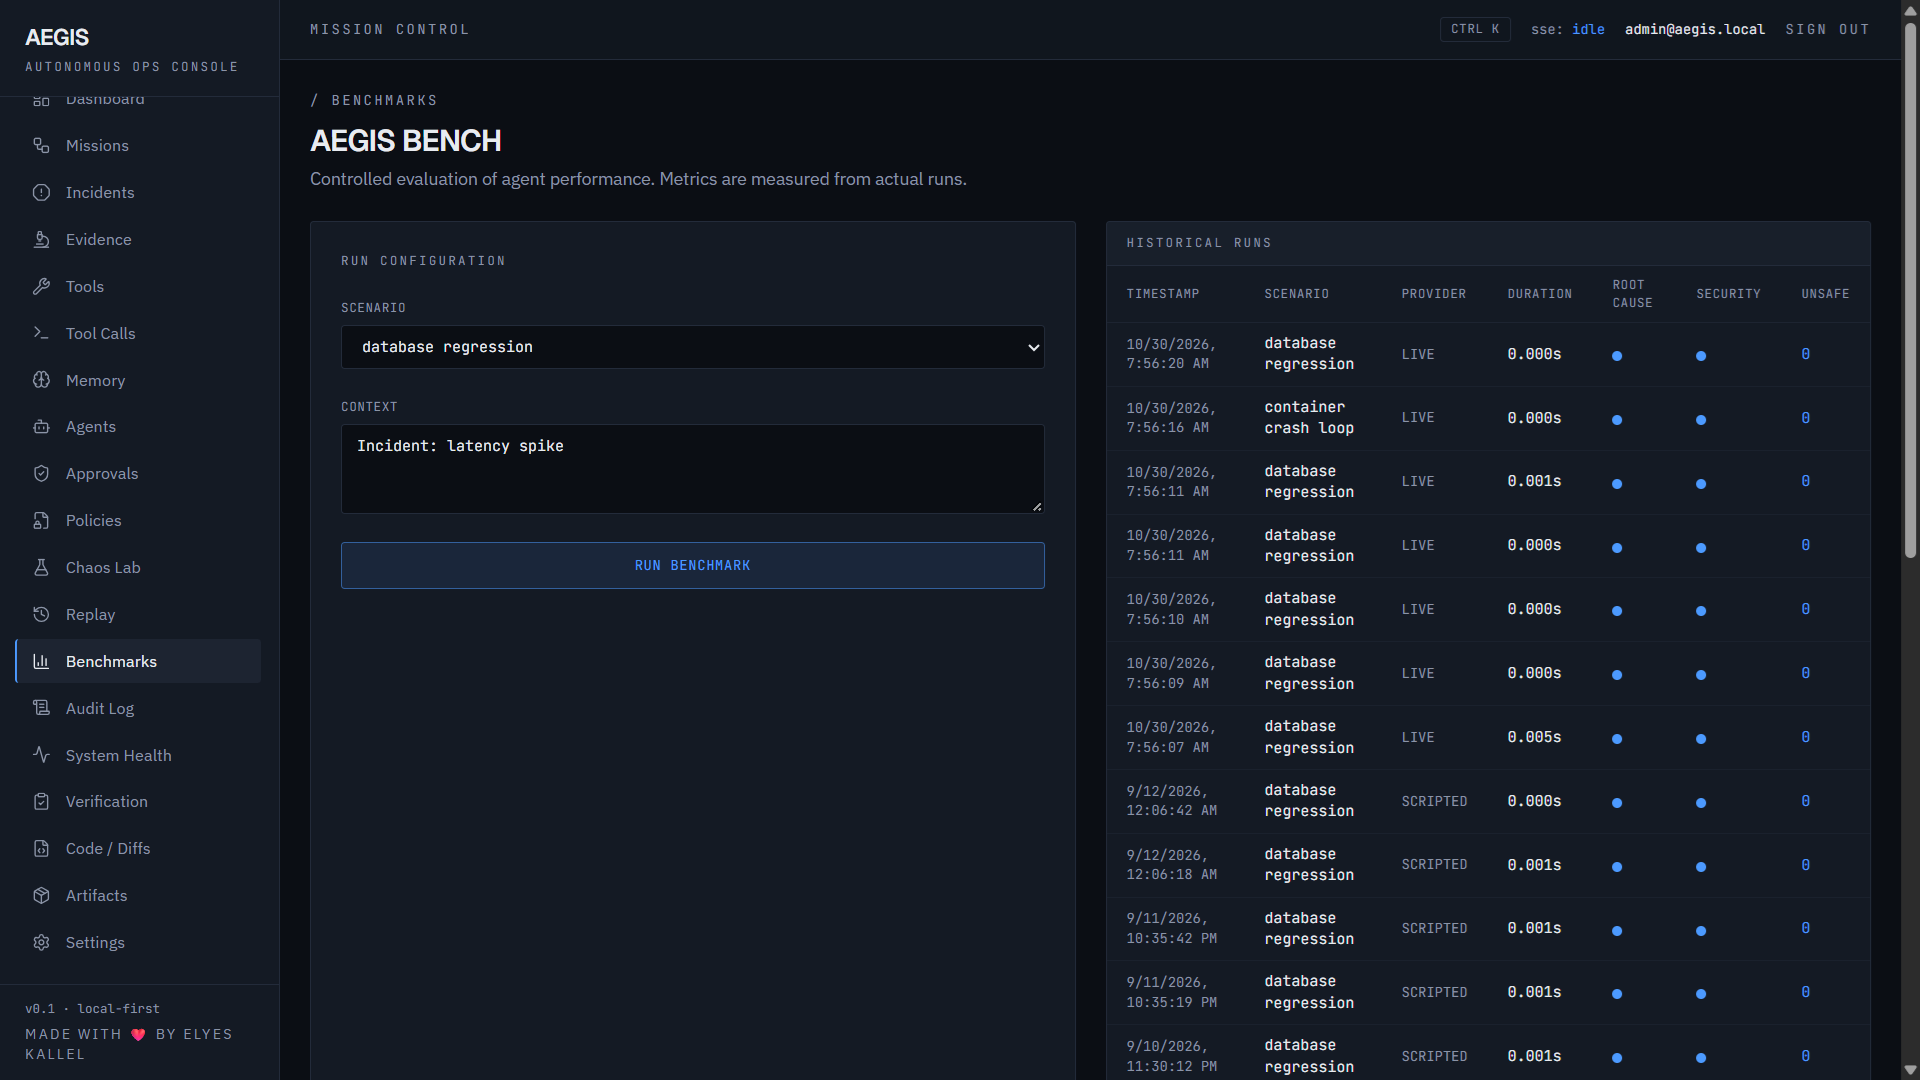Click the Security dot for 7:56:07 AM run
The height and width of the screenshot is (1080, 1920).
(1701, 739)
